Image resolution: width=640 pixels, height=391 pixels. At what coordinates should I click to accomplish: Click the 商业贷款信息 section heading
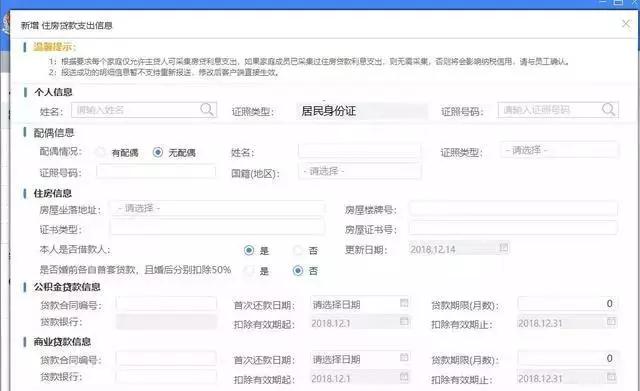point(62,342)
